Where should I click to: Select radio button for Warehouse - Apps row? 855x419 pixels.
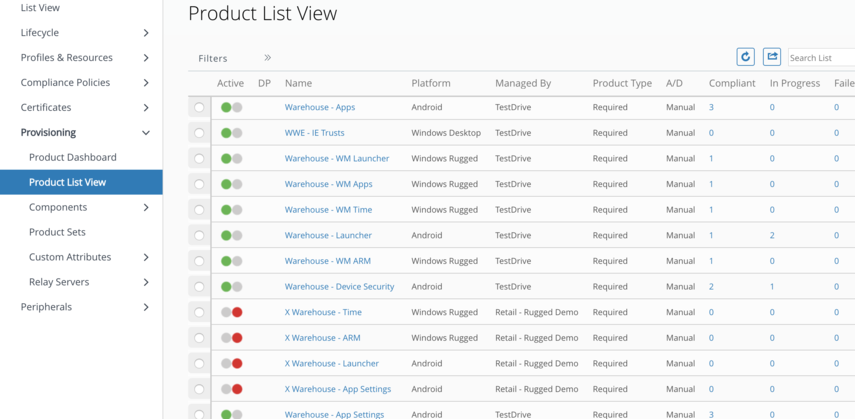(x=199, y=107)
